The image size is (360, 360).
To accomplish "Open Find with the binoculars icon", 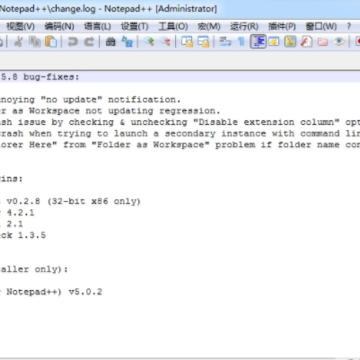I will point(110,42).
